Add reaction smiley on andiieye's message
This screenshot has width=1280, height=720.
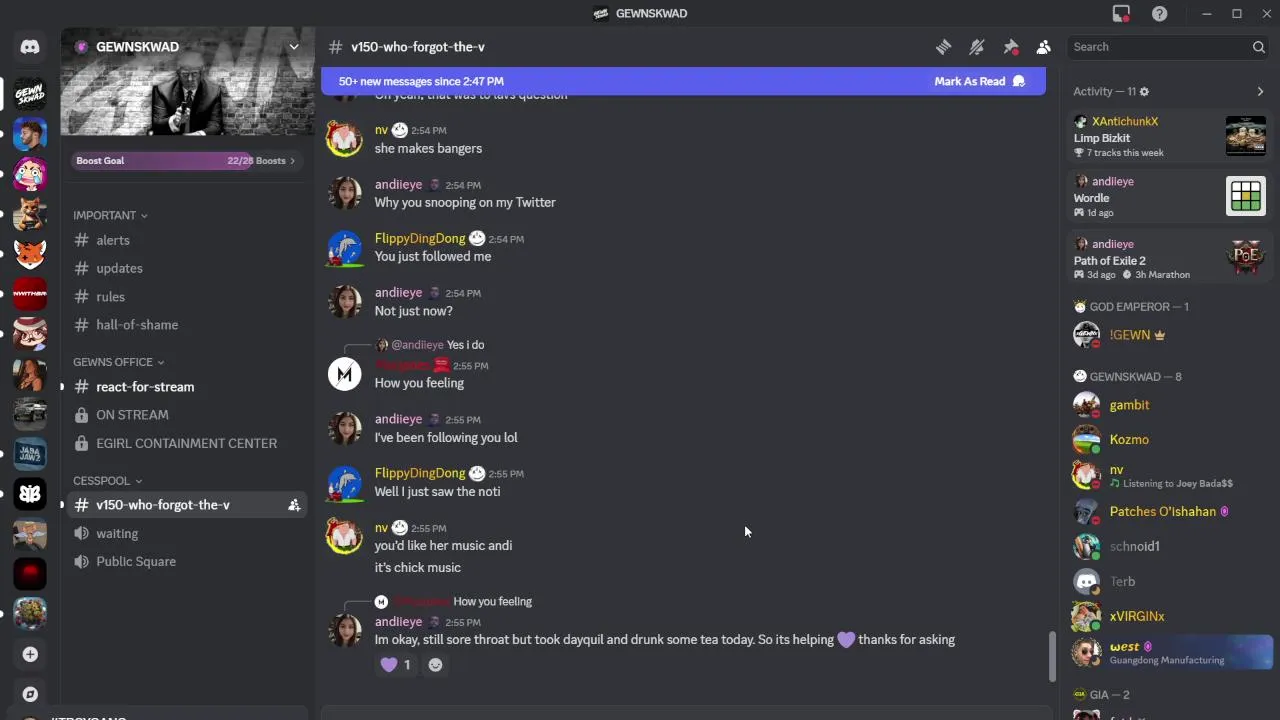(x=435, y=665)
